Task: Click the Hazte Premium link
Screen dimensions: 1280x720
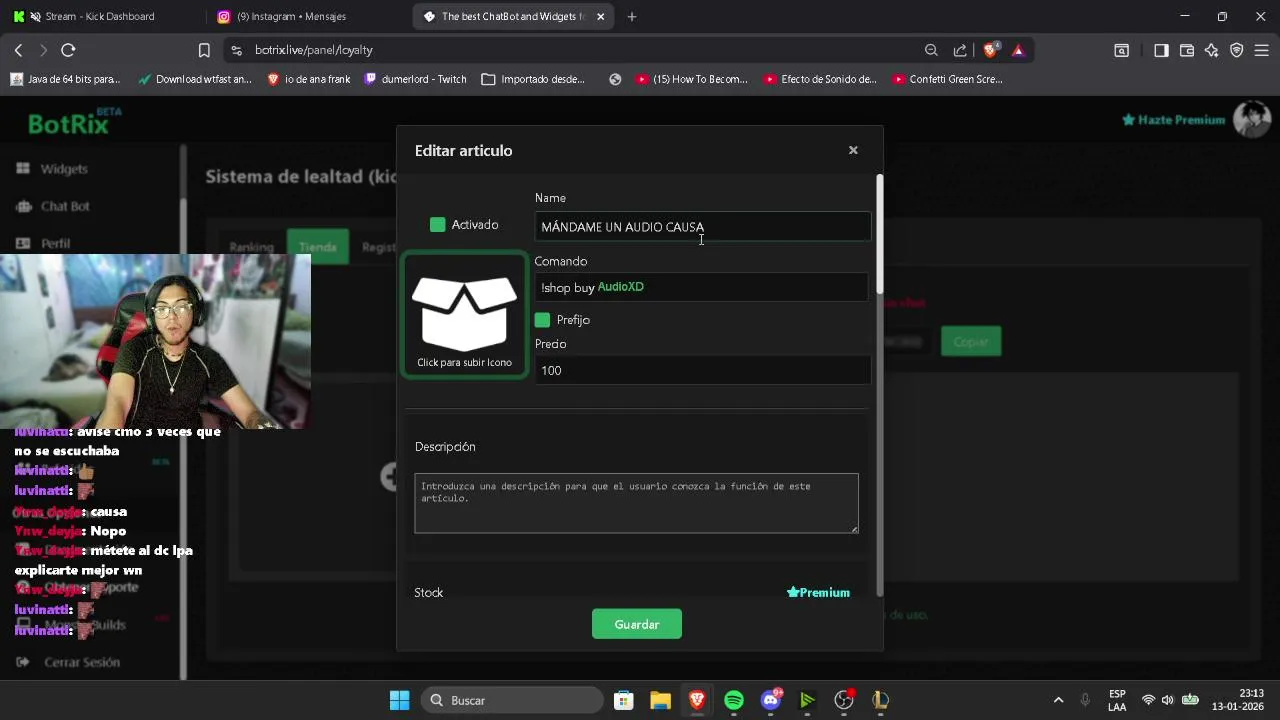Action: click(1173, 120)
